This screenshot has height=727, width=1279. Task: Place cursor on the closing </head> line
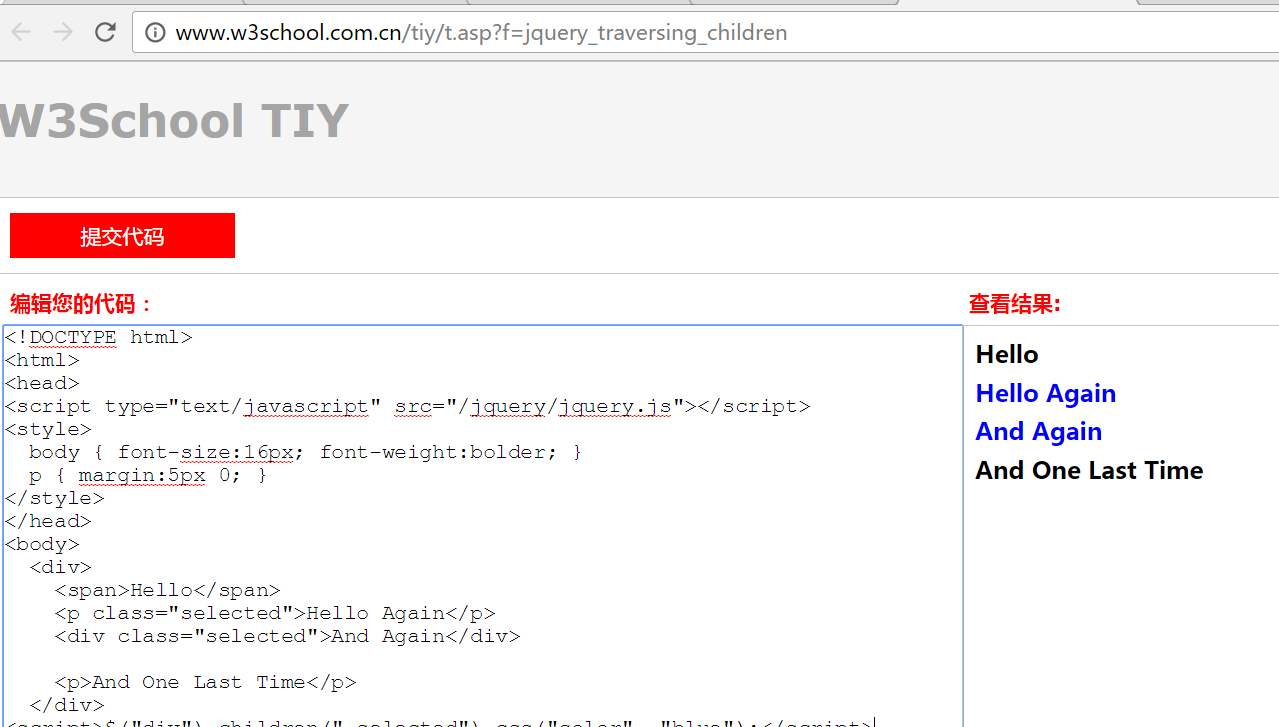pos(48,521)
